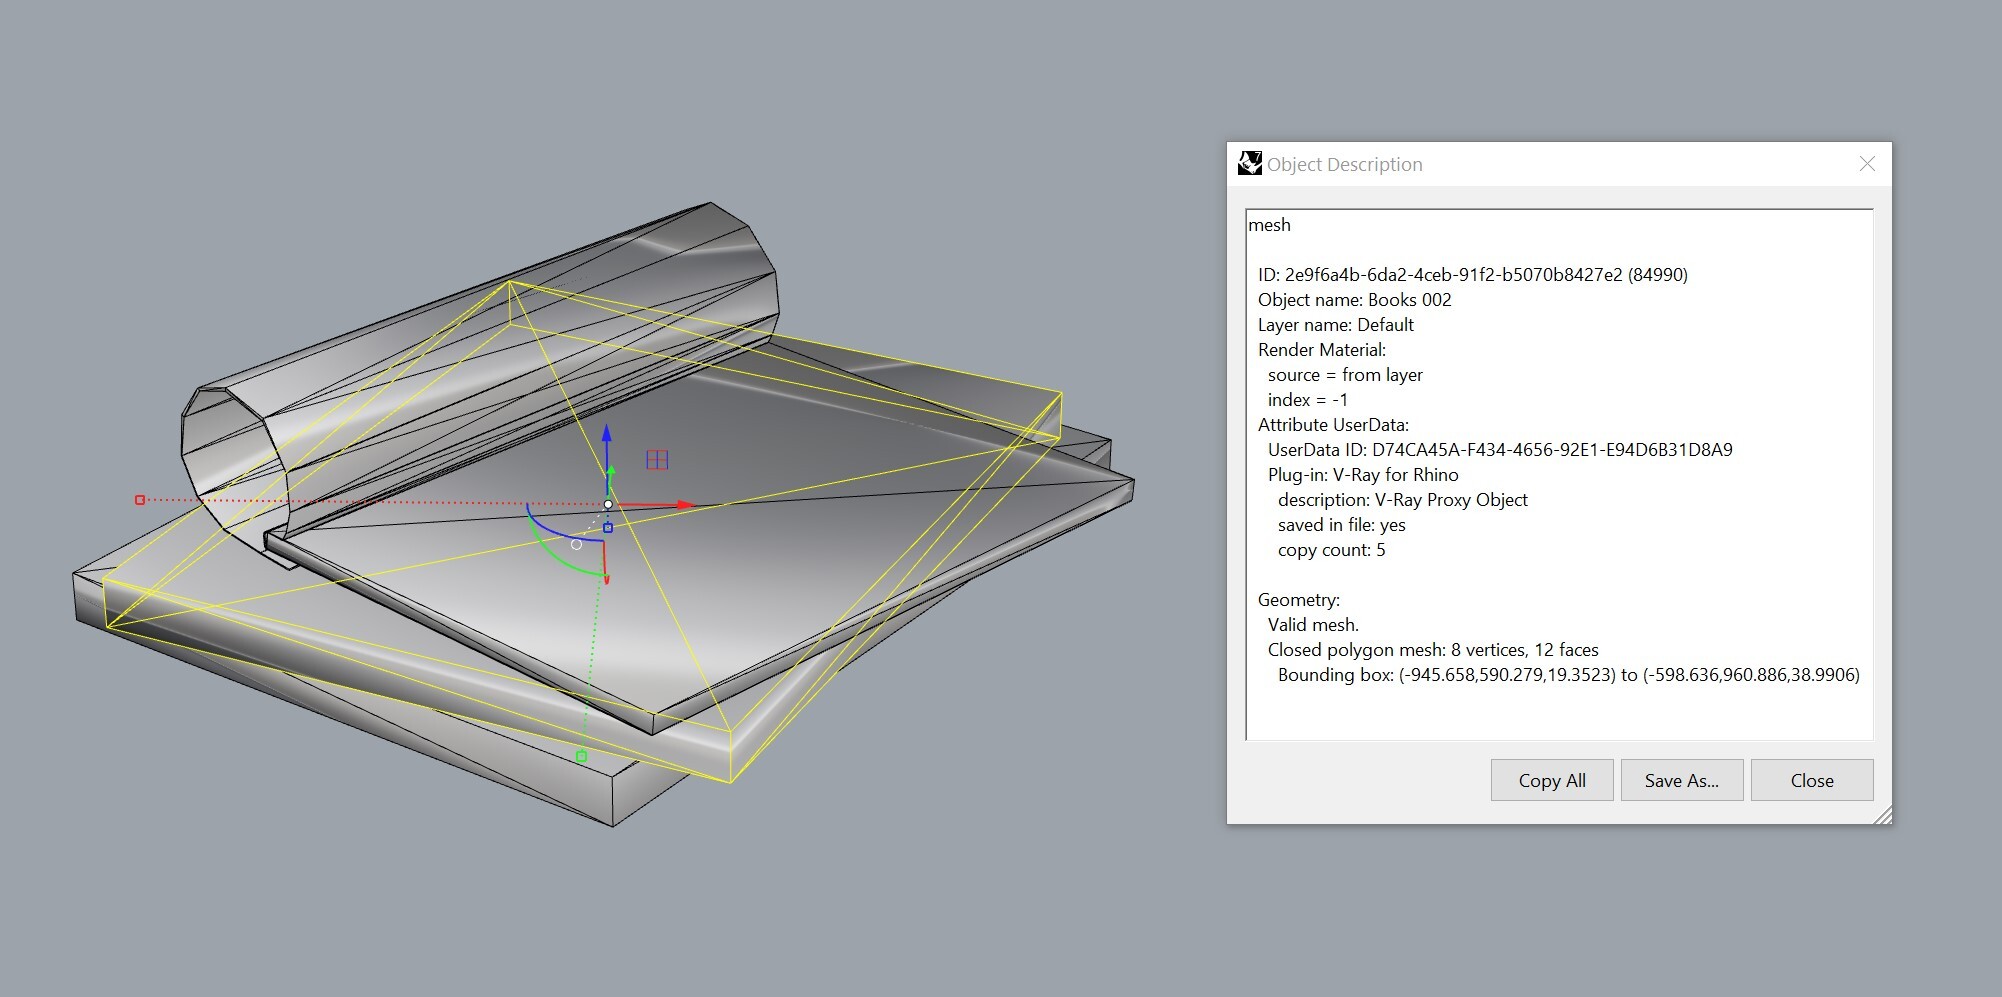Click the Bounding box coordinates line

pyautogui.click(x=1568, y=675)
